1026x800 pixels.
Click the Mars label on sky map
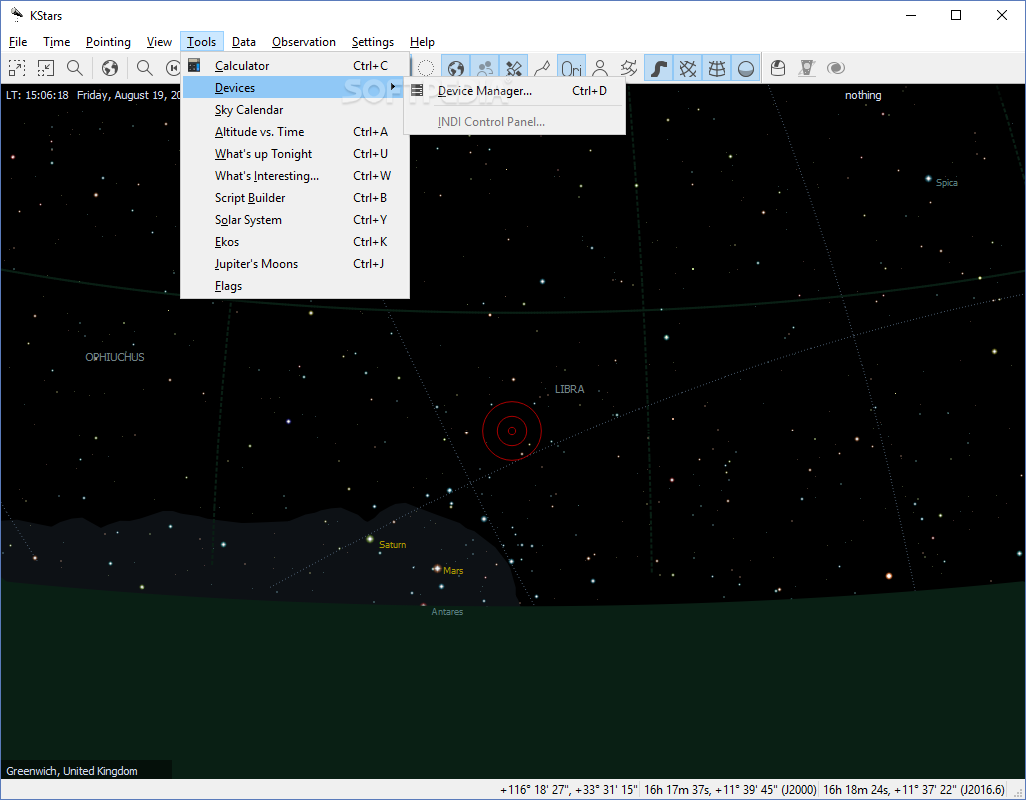[453, 571]
